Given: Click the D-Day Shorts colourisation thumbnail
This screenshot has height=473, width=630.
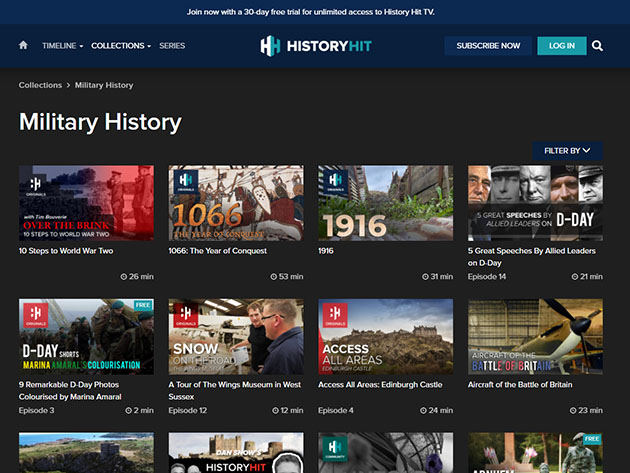Looking at the screenshot, I should point(86,336).
